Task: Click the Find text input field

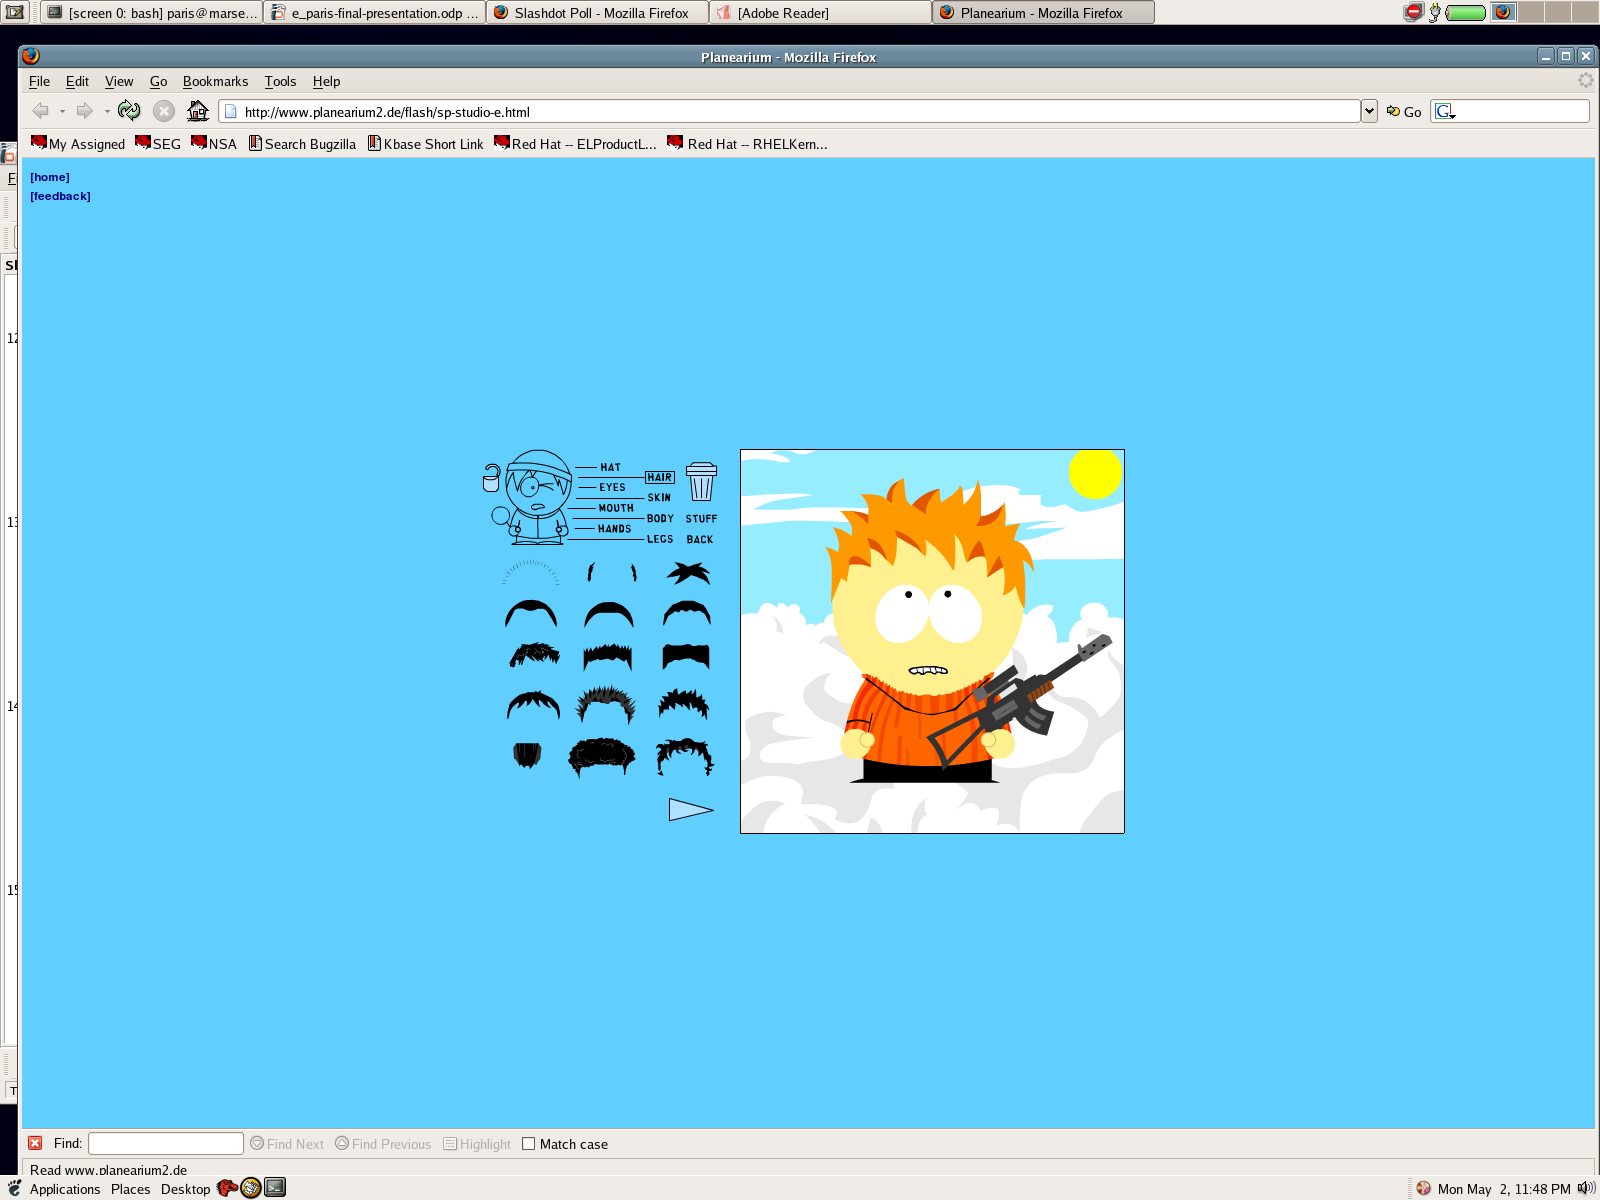Action: [166, 1143]
